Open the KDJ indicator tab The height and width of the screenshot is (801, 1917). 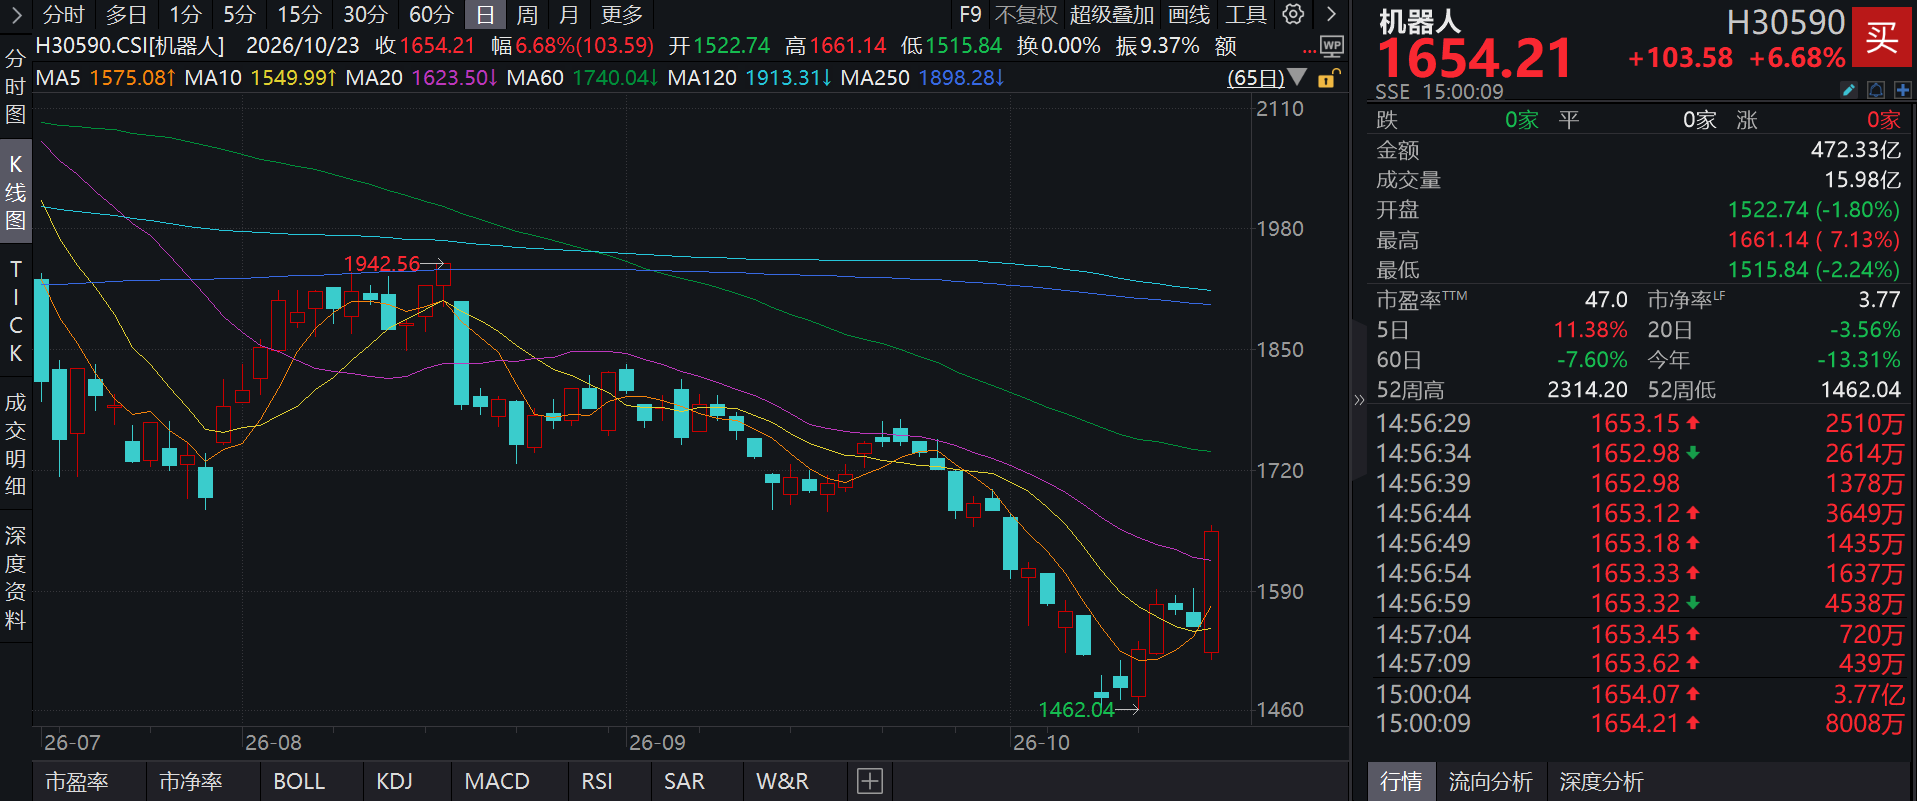(394, 781)
